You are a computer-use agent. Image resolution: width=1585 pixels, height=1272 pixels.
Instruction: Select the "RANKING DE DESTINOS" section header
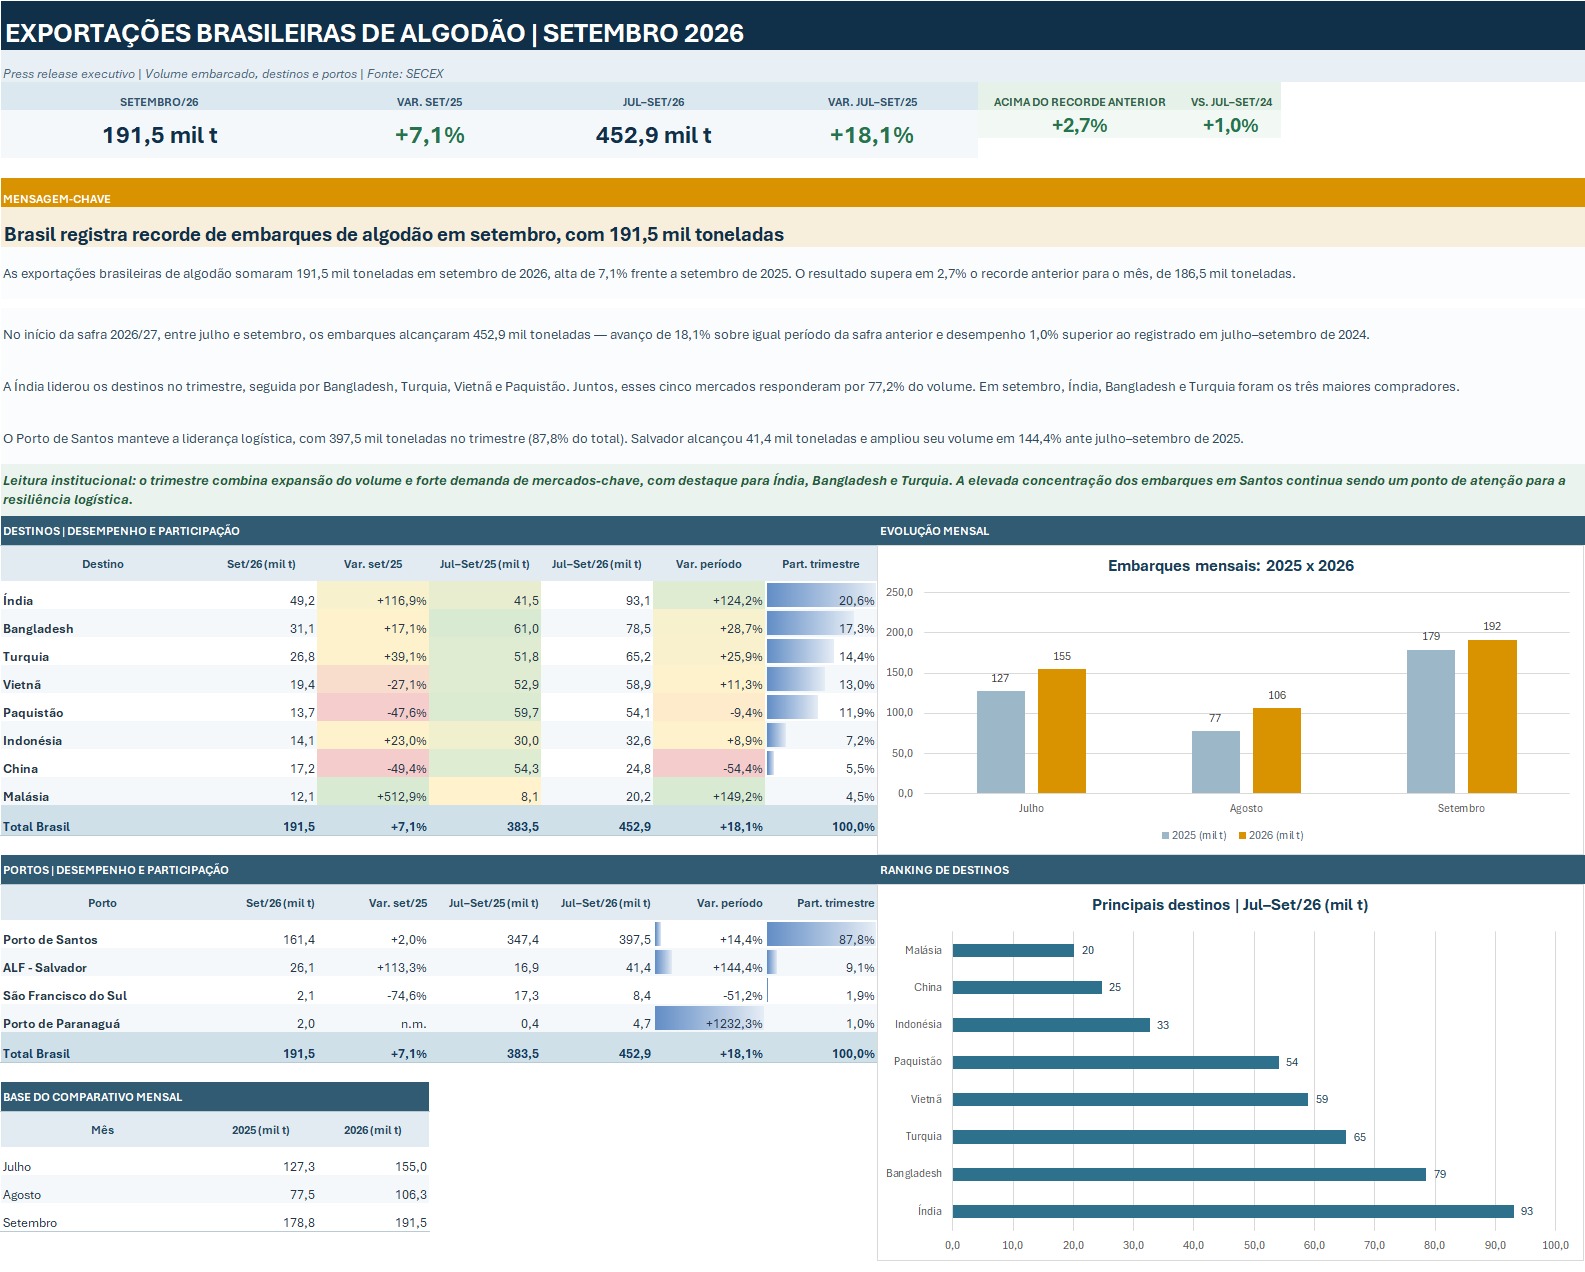click(x=945, y=870)
